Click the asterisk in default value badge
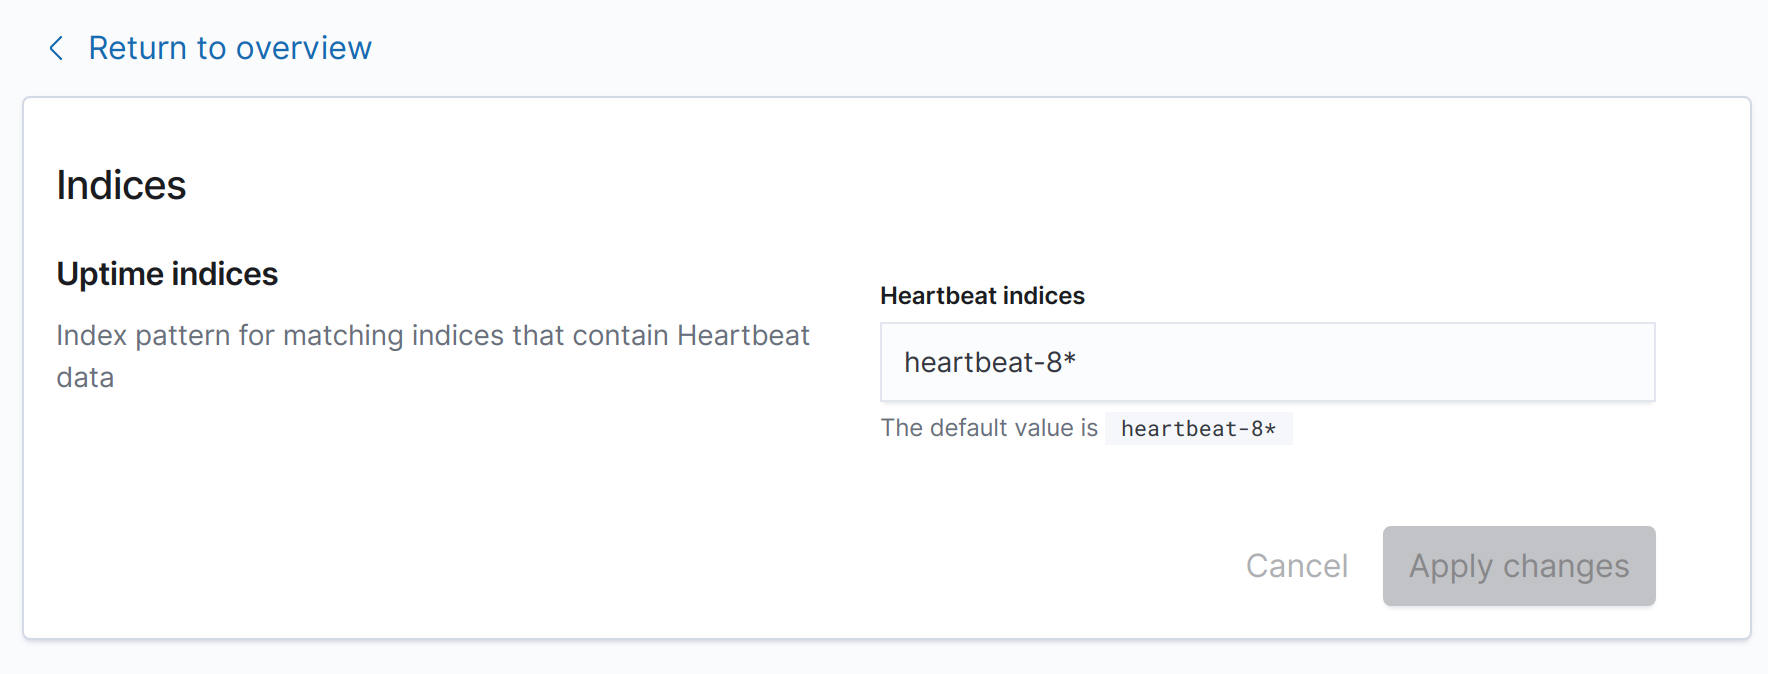The image size is (1768, 674). [x=1270, y=429]
